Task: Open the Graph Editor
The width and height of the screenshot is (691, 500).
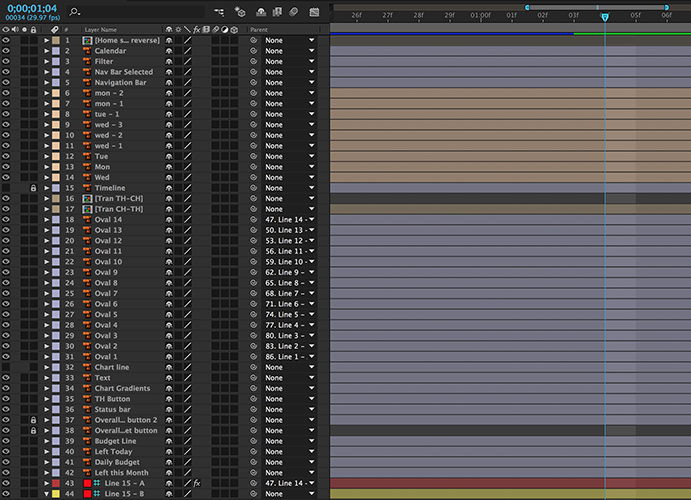Action: coord(314,12)
